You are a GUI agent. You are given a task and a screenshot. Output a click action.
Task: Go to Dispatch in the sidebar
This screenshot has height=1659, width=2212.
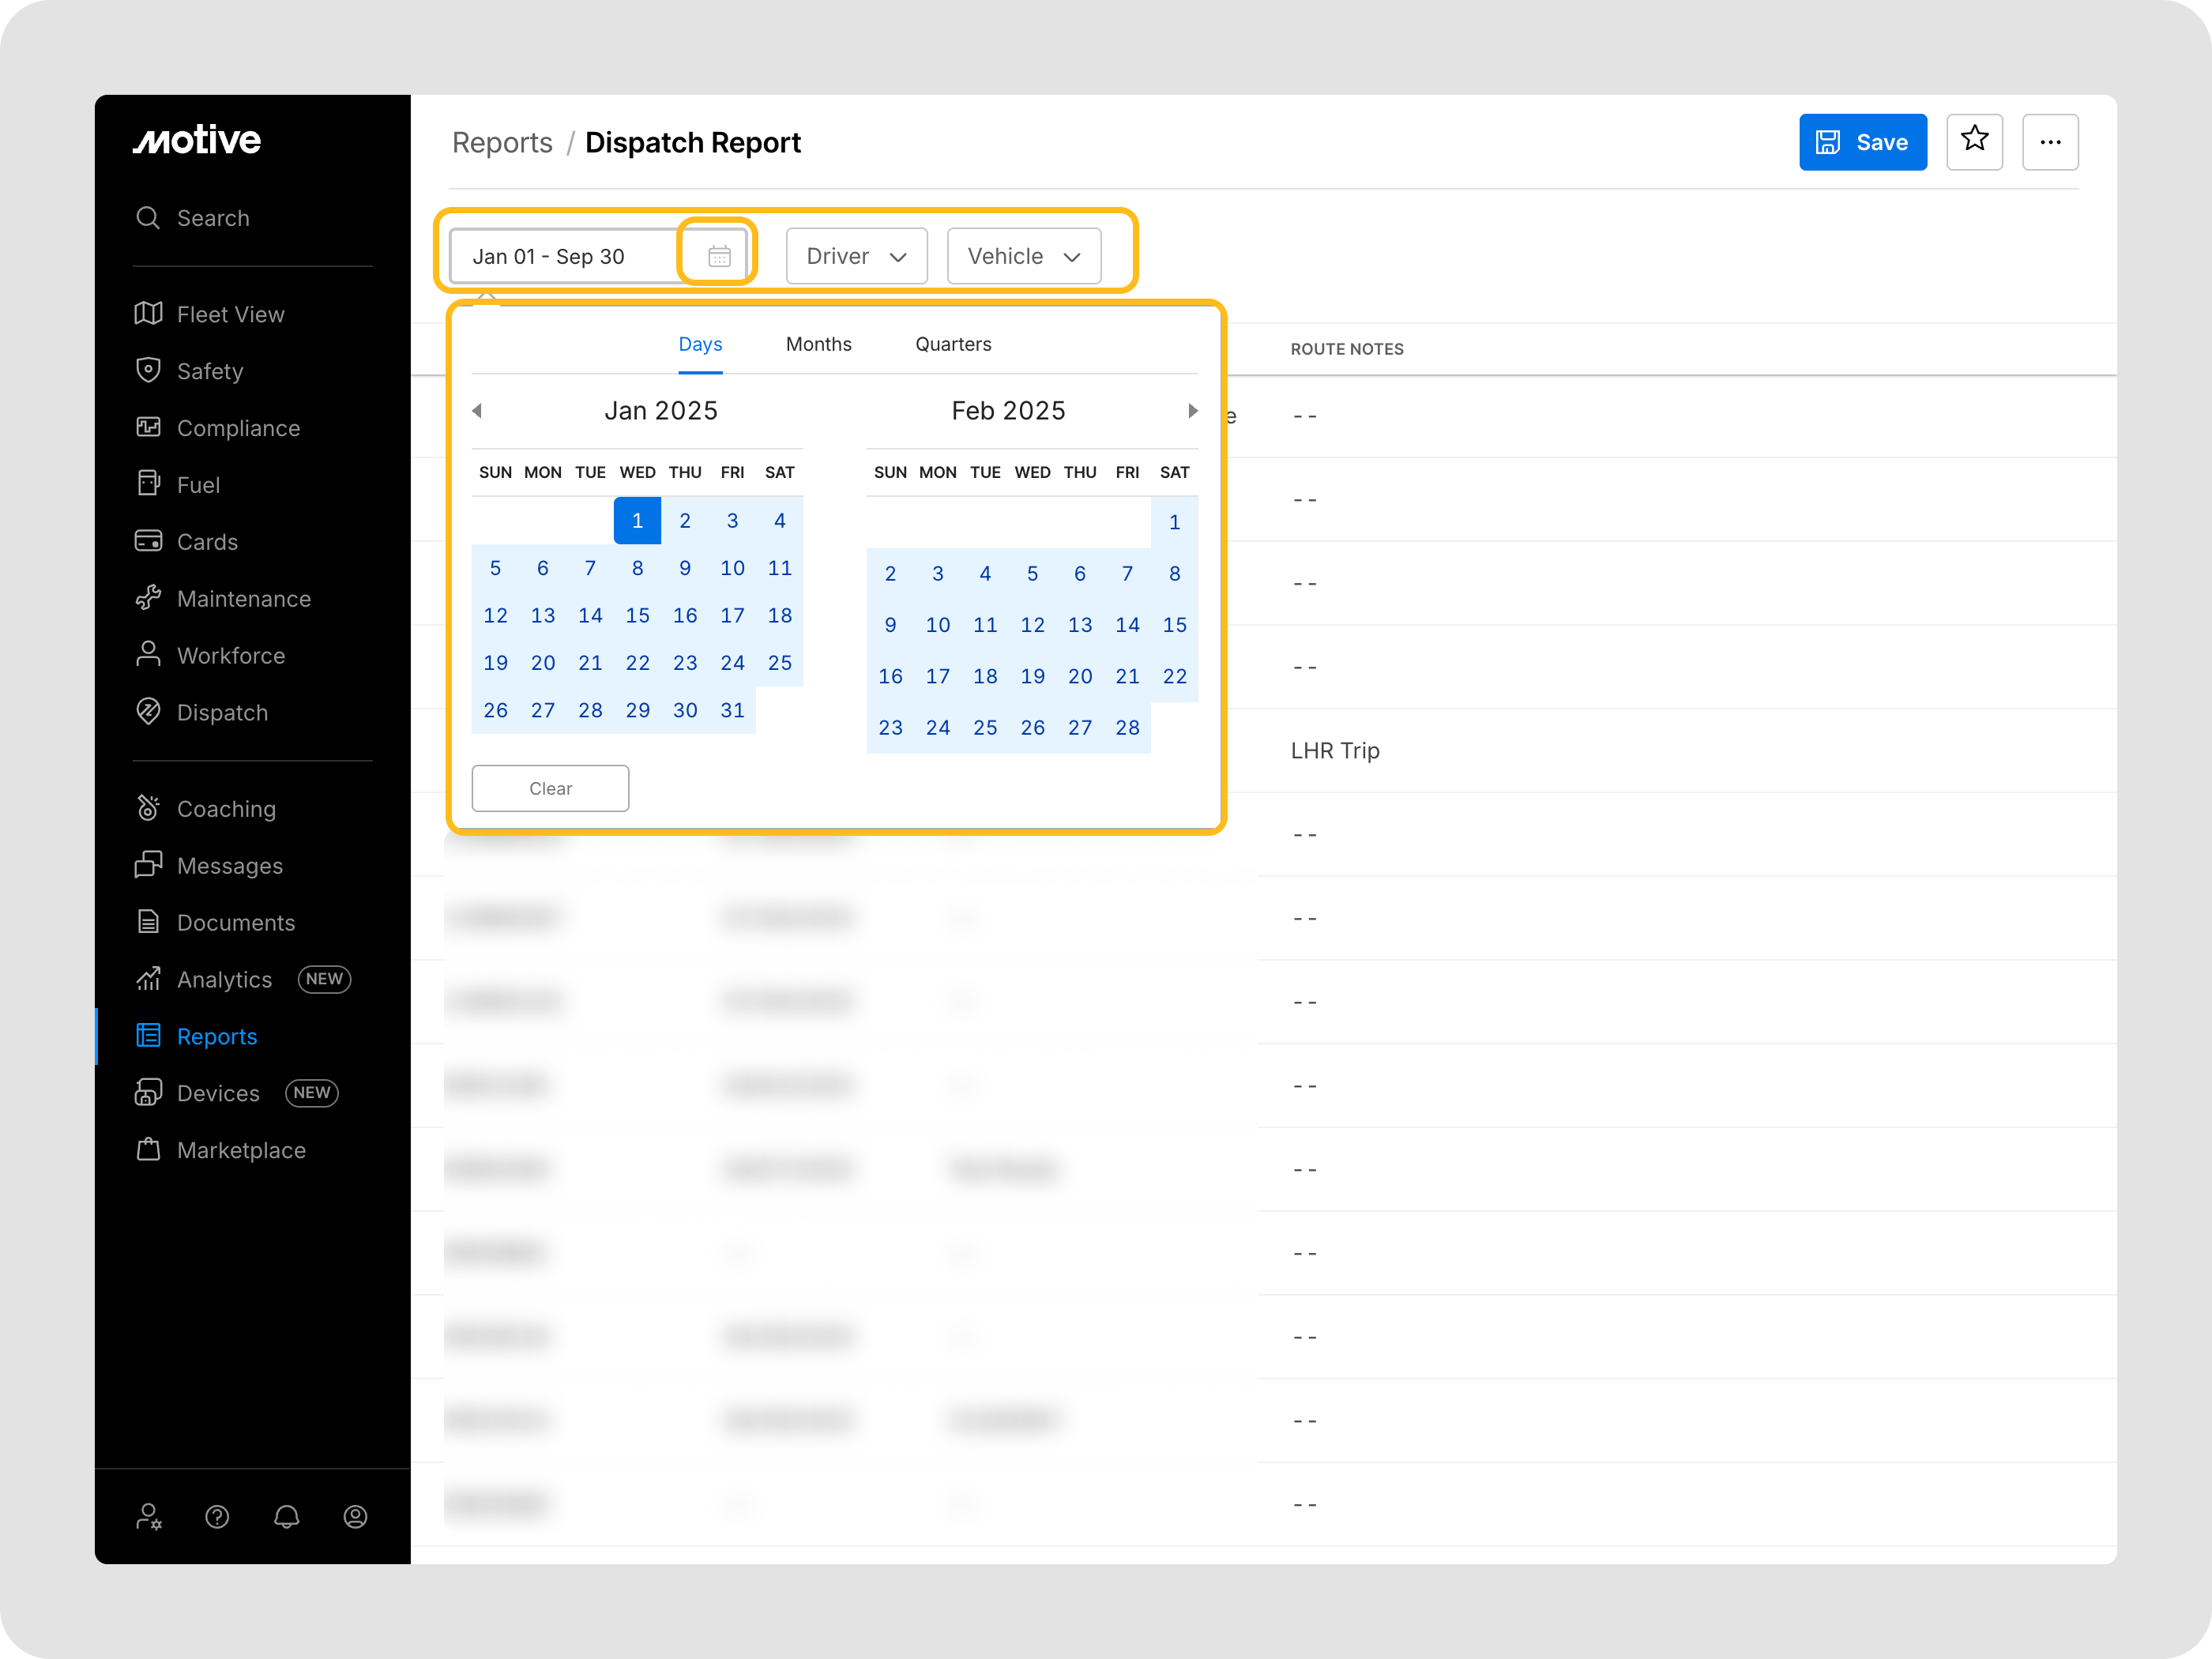click(222, 712)
